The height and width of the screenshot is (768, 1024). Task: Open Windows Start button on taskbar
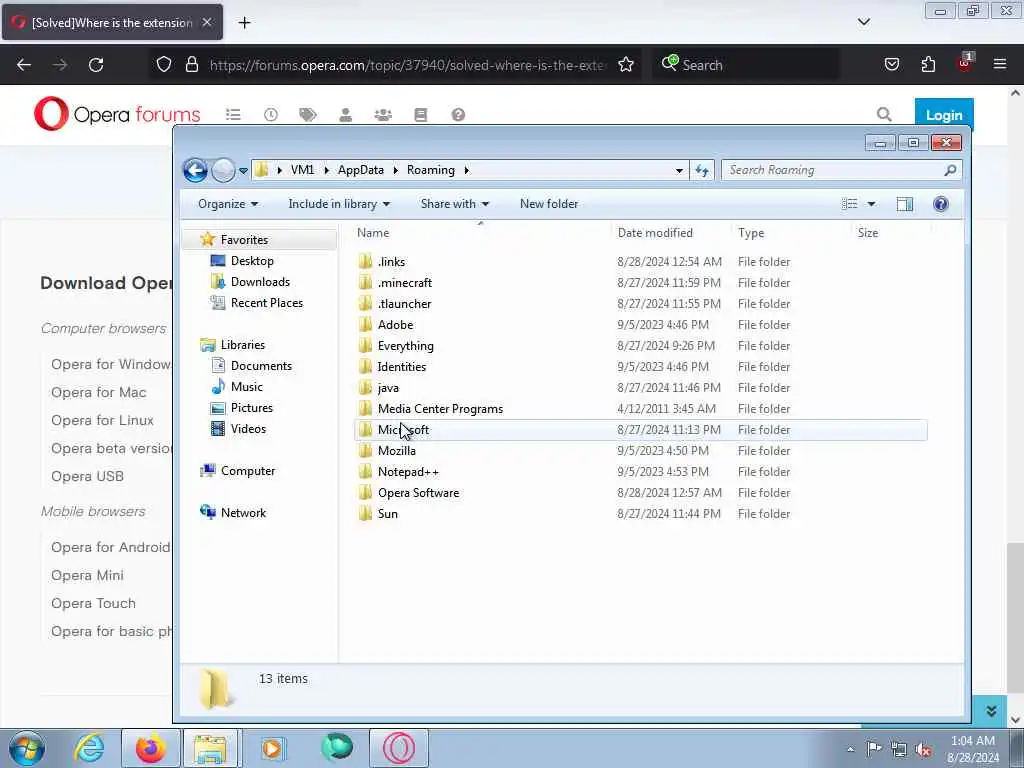[x=27, y=748]
